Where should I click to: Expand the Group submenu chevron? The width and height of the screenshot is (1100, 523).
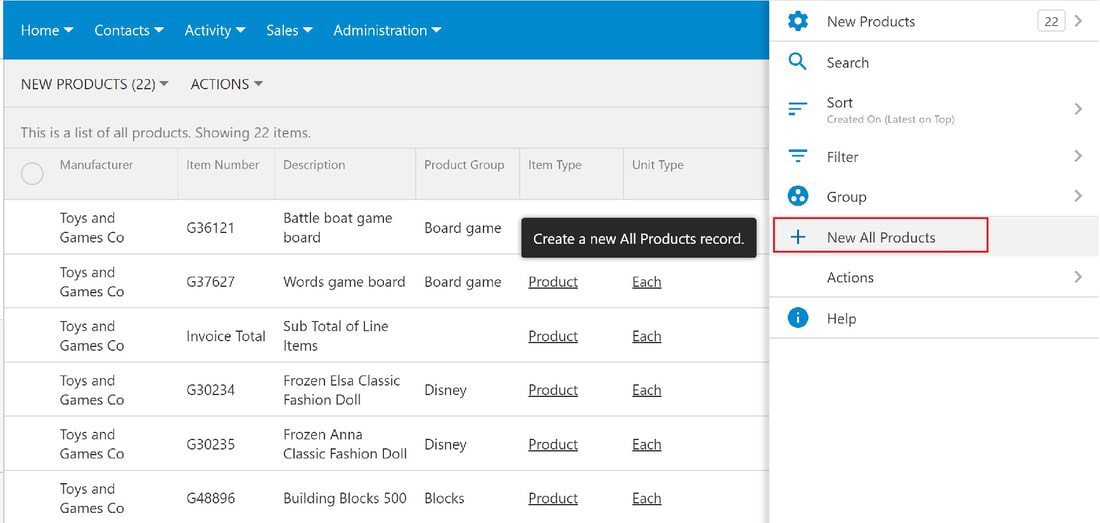click(1078, 196)
